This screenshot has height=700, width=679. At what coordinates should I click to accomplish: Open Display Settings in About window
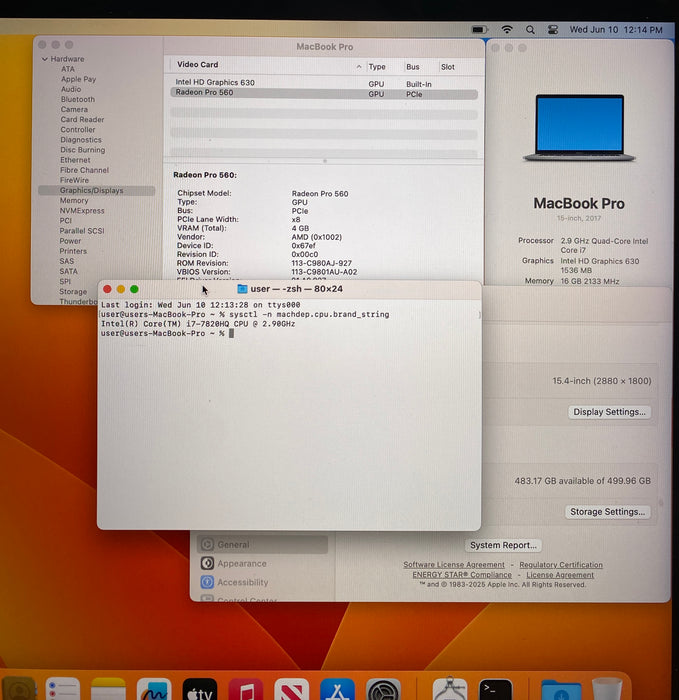(x=609, y=412)
